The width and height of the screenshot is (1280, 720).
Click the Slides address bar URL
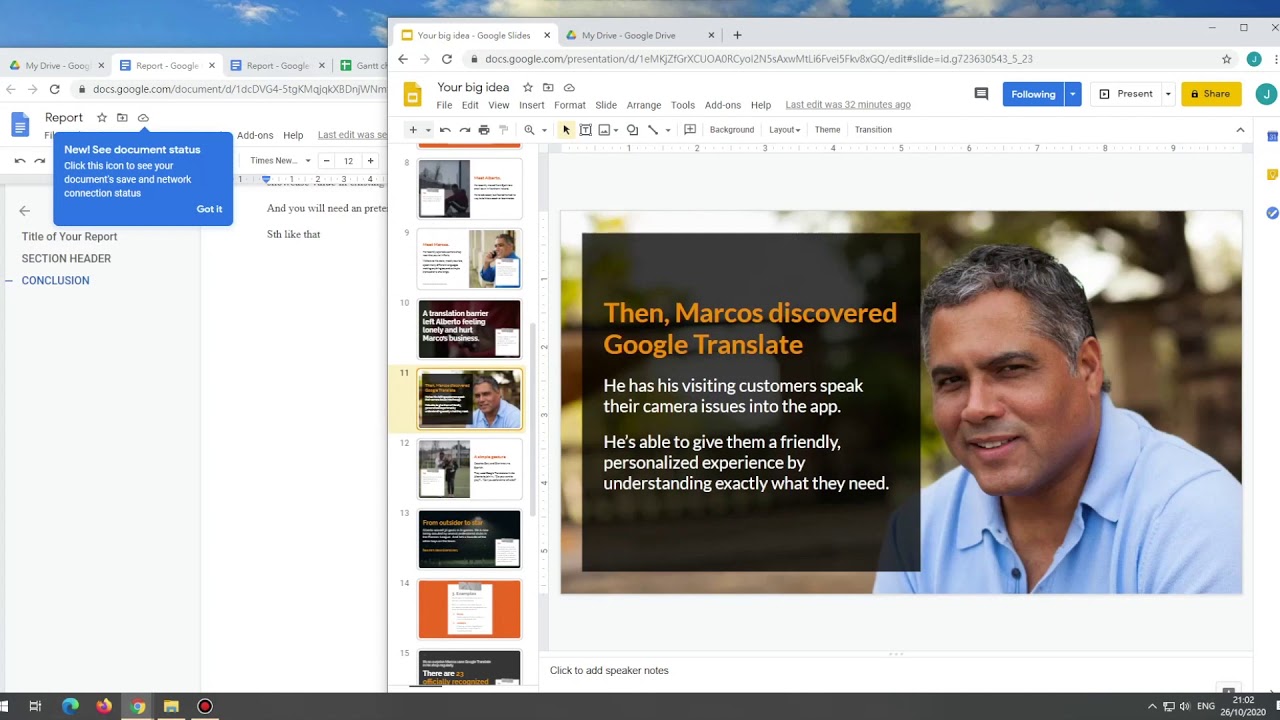click(x=758, y=59)
